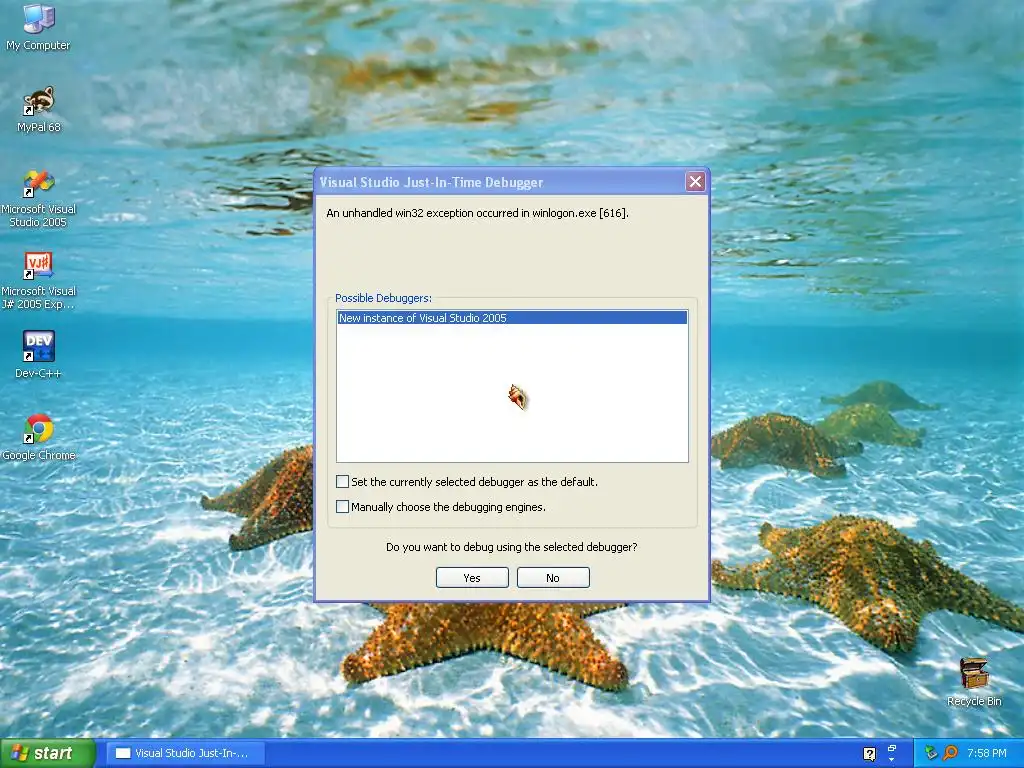Click the help question mark tray icon
Viewport: 1024px width, 768px height.
(x=869, y=754)
